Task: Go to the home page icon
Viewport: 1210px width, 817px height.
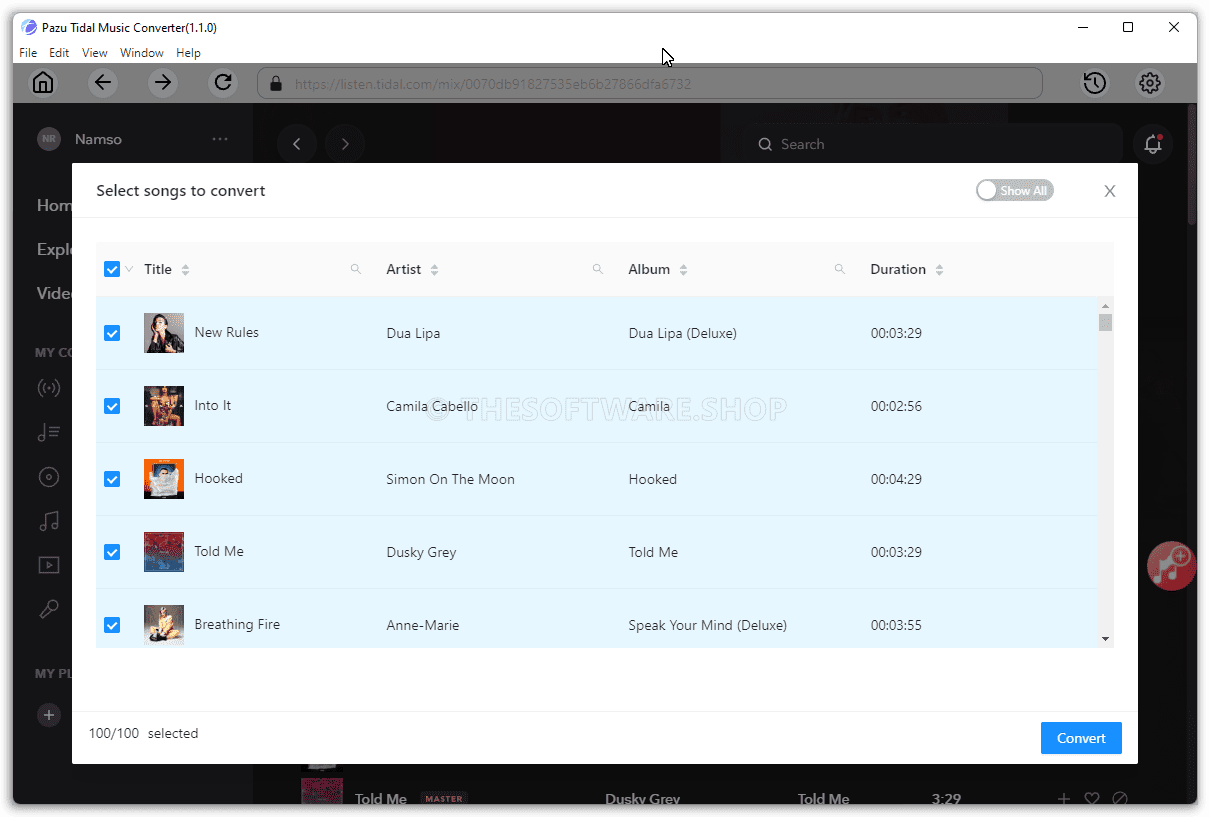Action: [43, 83]
